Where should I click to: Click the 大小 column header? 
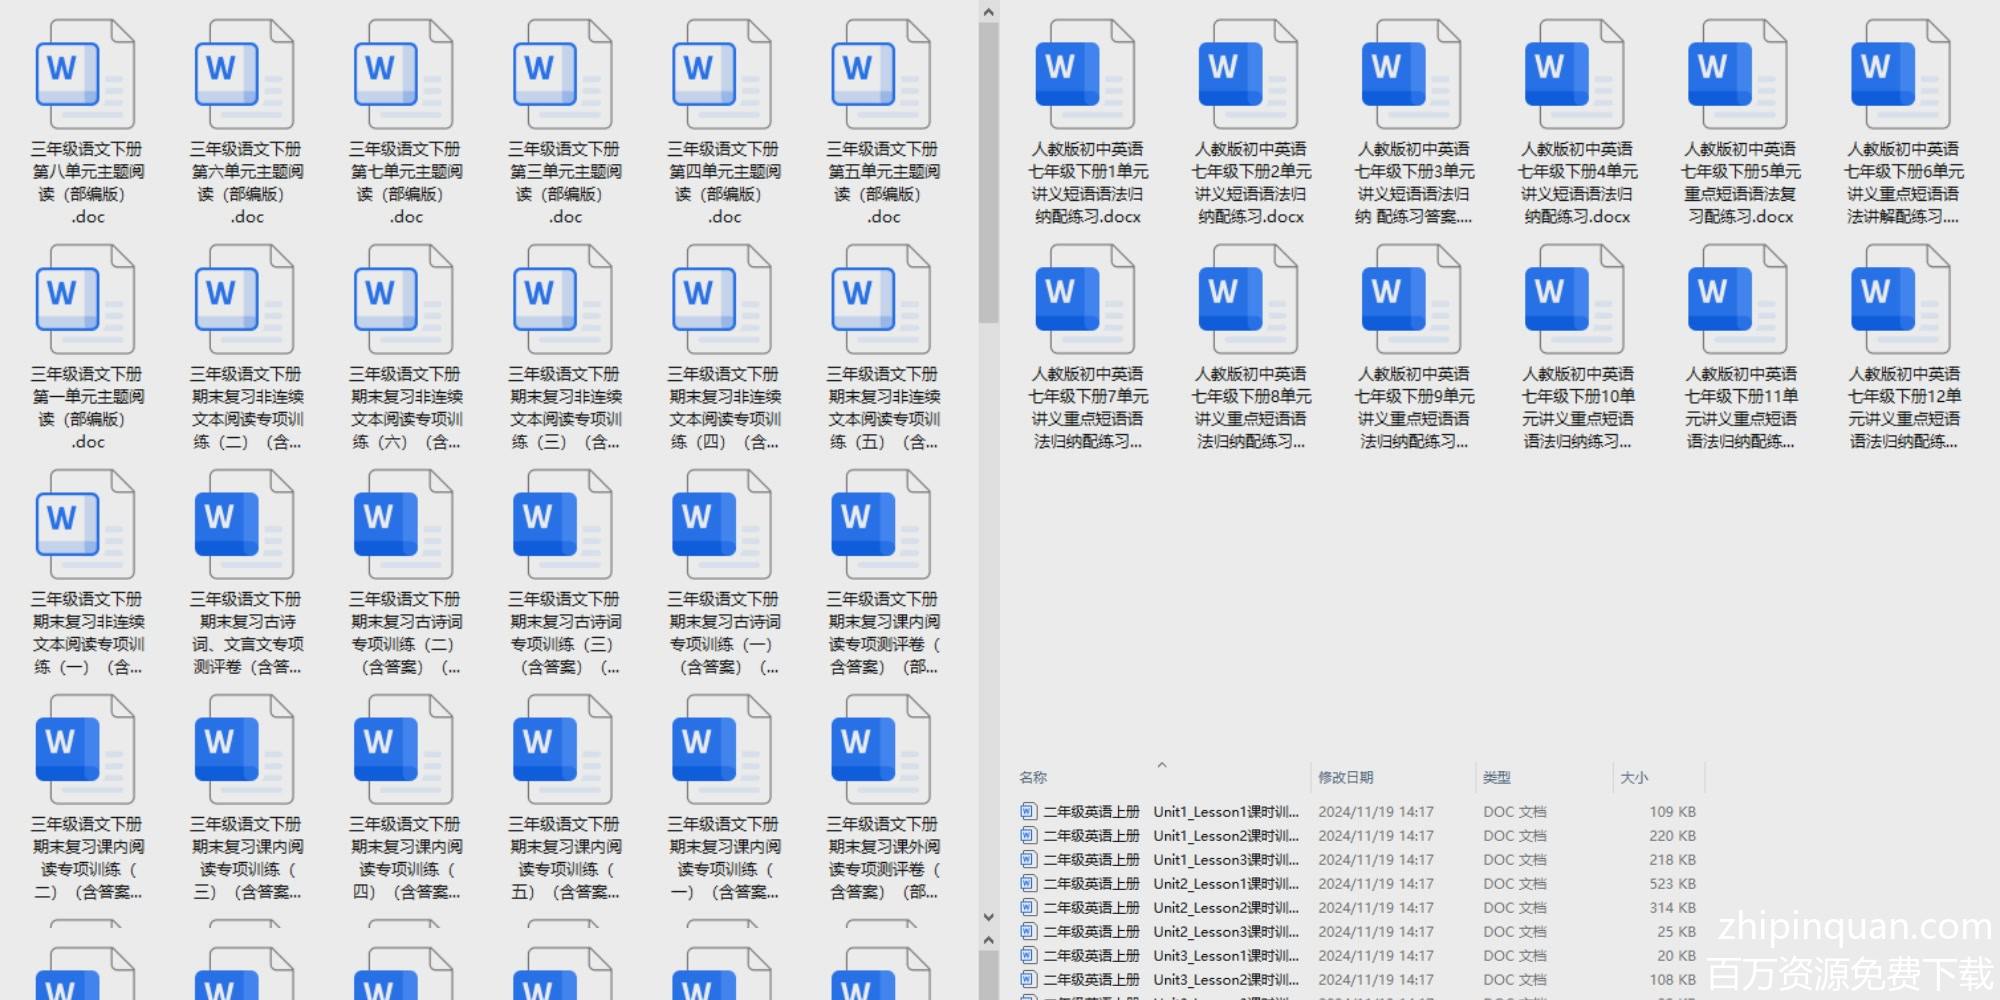tap(1633, 778)
